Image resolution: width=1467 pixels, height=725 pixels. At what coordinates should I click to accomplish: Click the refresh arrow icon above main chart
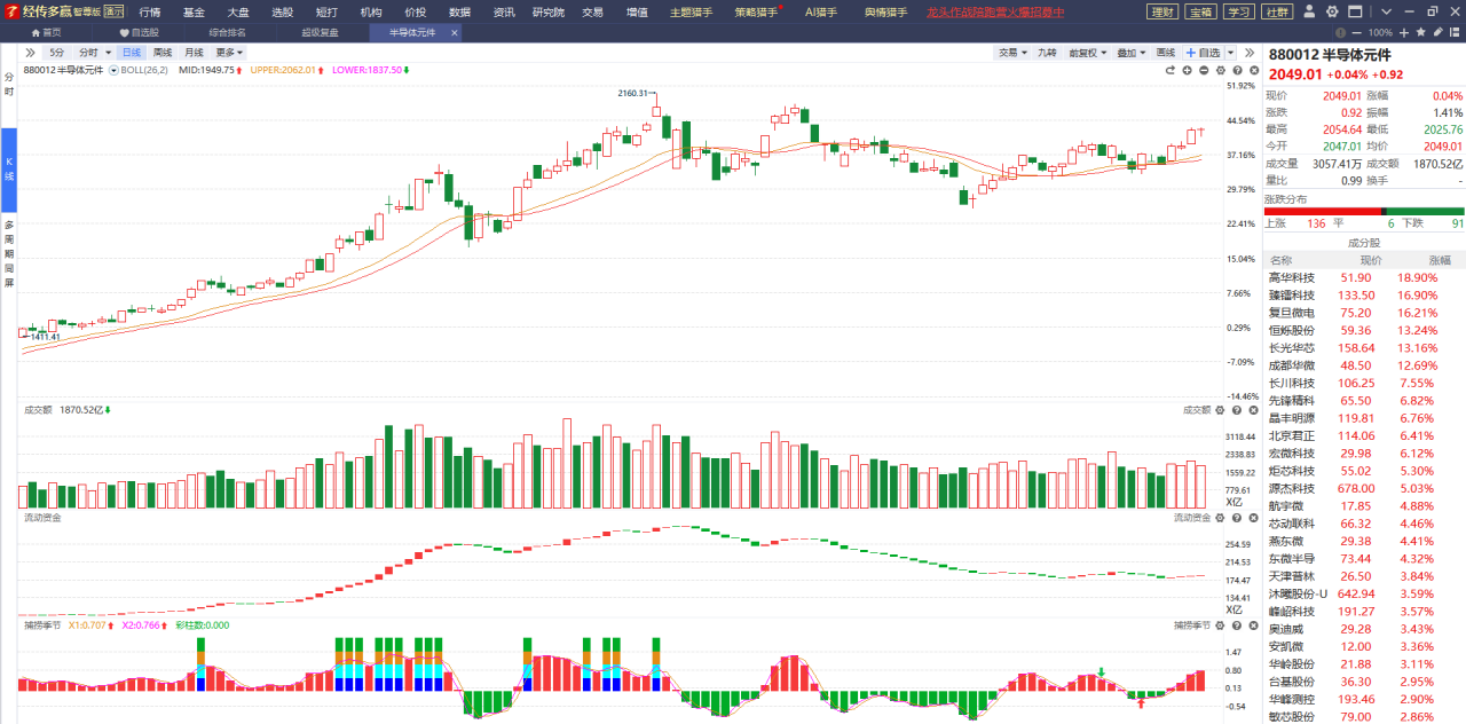tap(1170, 70)
